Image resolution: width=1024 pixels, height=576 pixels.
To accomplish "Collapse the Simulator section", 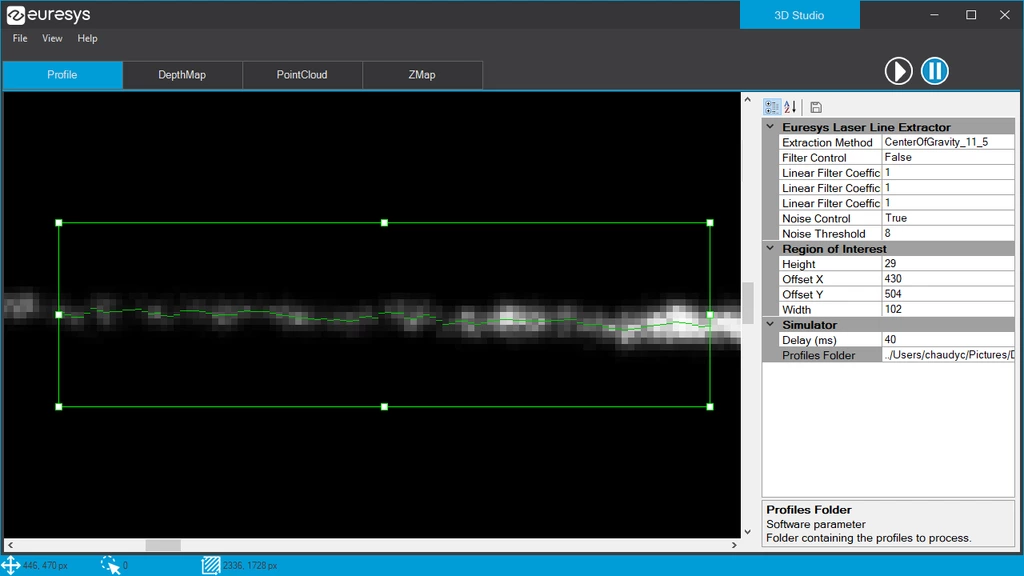I will pos(770,324).
